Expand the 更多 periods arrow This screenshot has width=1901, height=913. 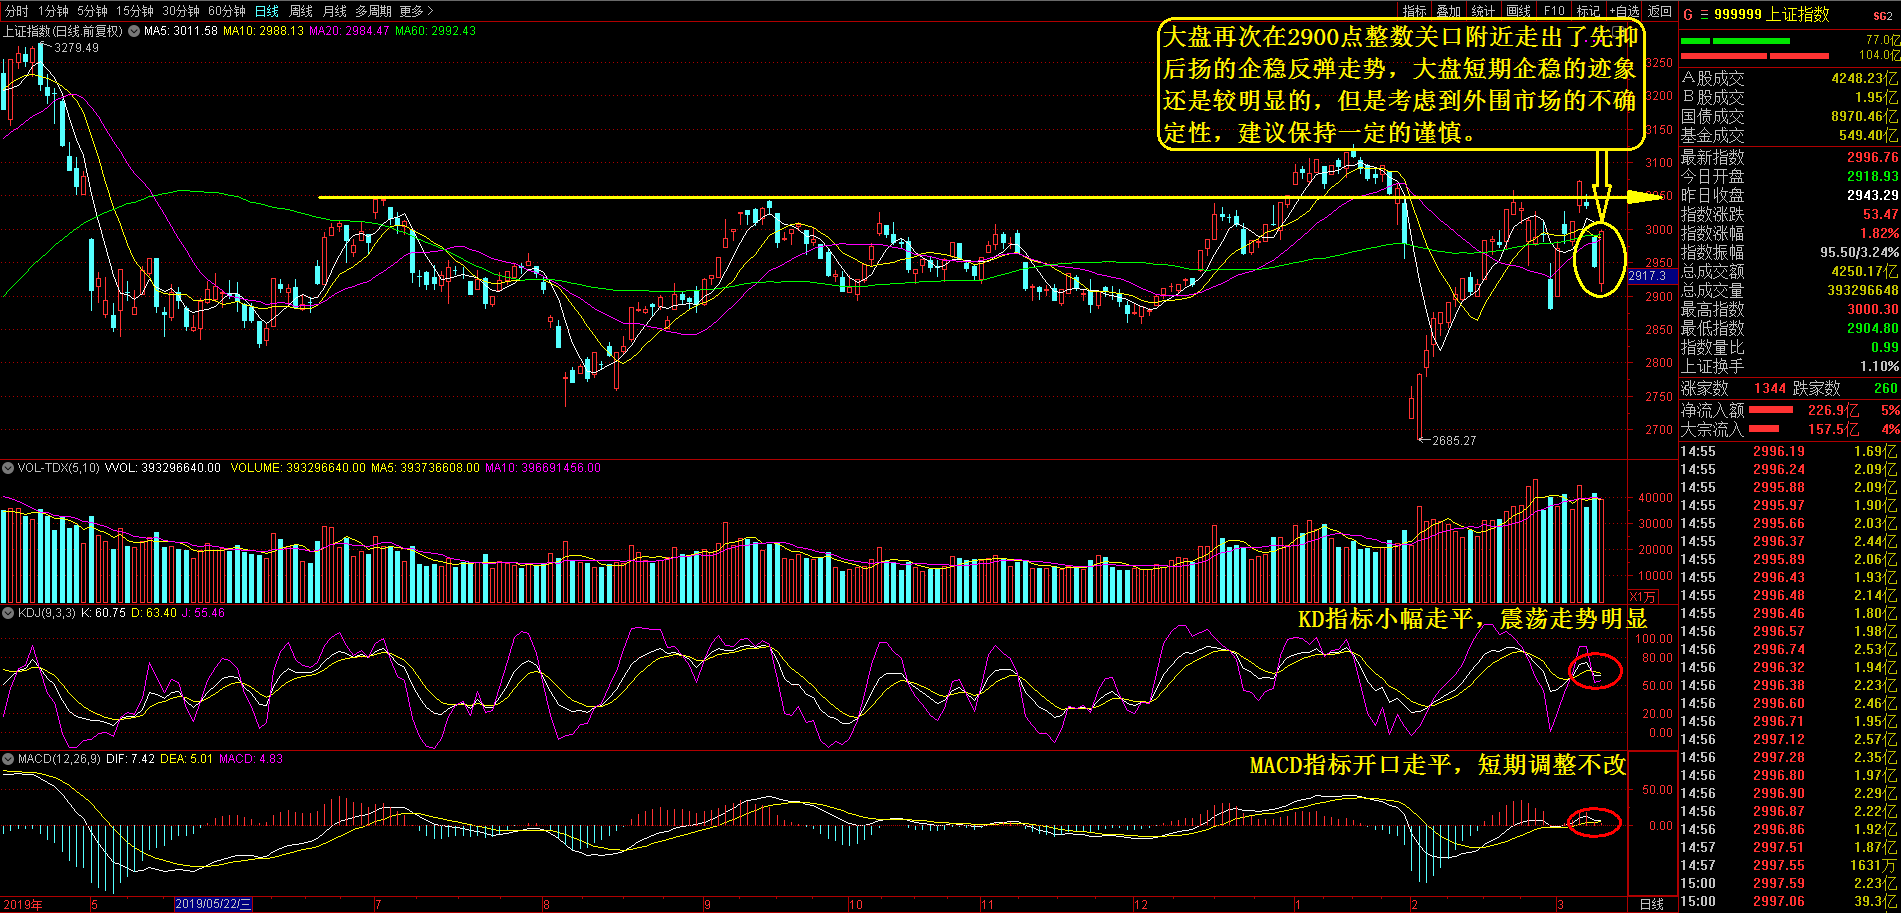(x=430, y=11)
